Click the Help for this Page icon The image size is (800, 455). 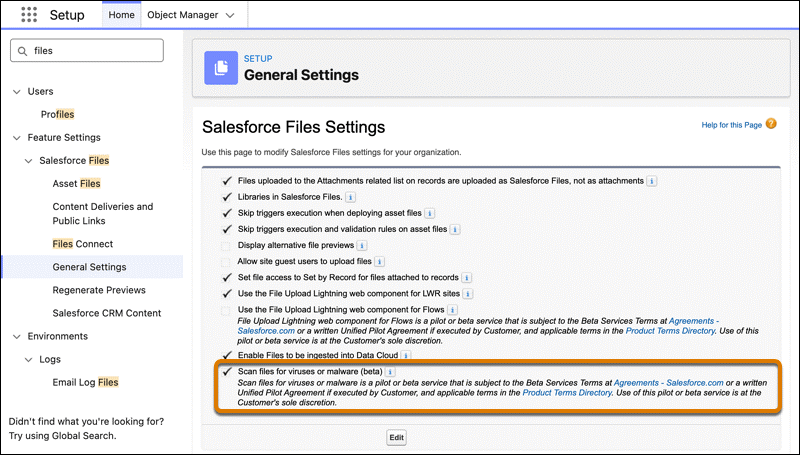[x=770, y=125]
